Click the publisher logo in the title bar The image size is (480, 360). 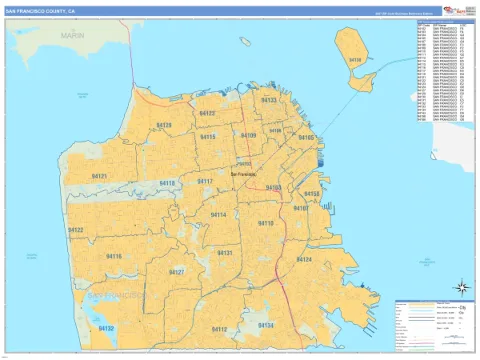454,11
